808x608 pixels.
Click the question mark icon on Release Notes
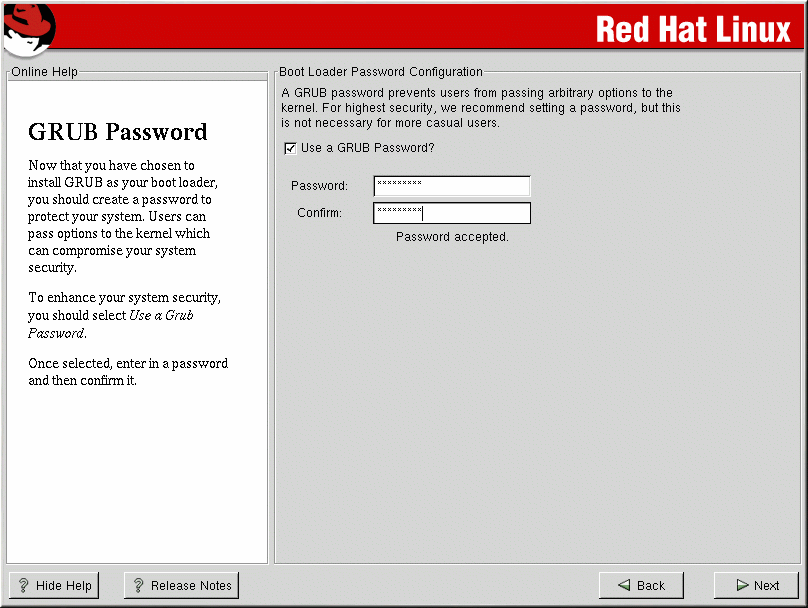coord(138,586)
